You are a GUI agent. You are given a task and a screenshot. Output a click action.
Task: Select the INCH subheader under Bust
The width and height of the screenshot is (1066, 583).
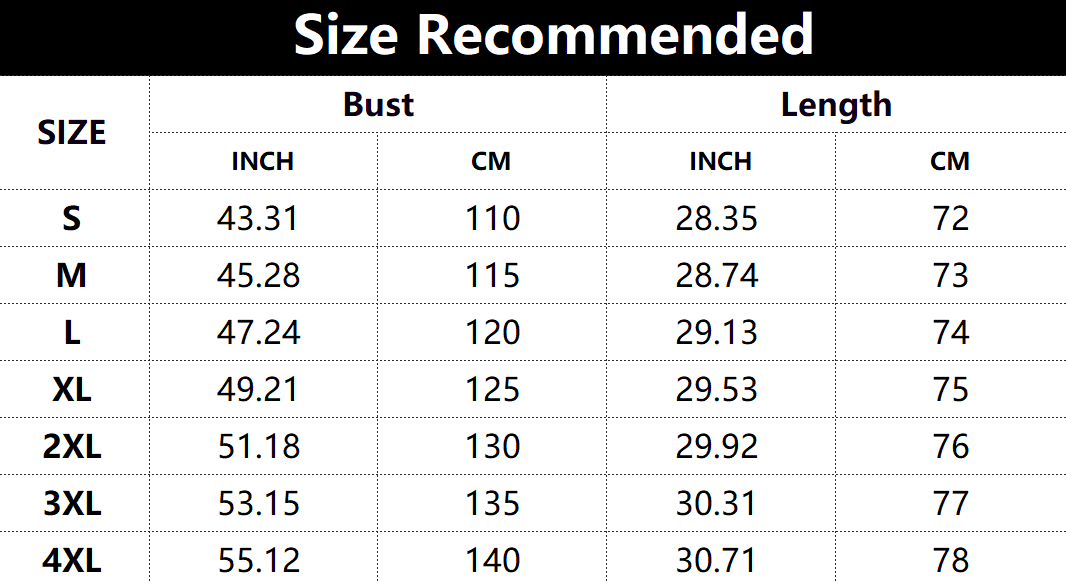[x=263, y=161]
